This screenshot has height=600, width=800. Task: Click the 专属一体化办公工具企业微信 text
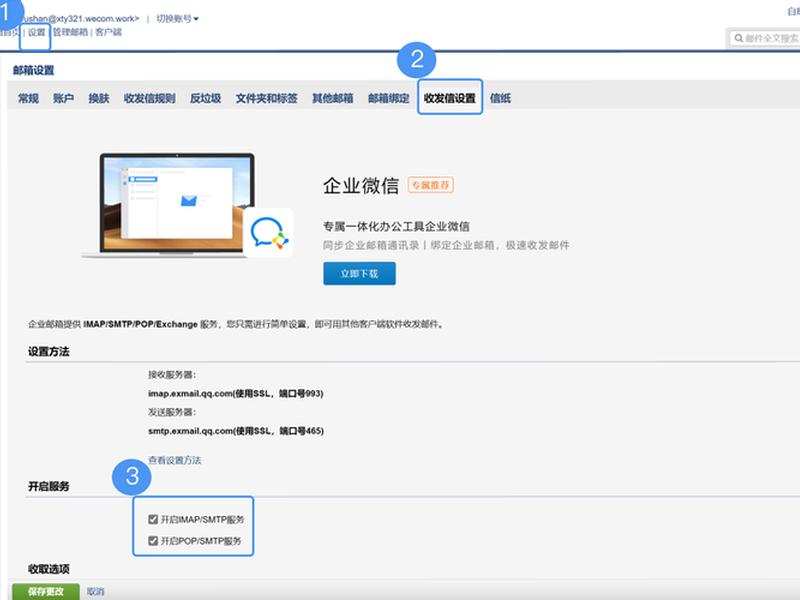396,226
